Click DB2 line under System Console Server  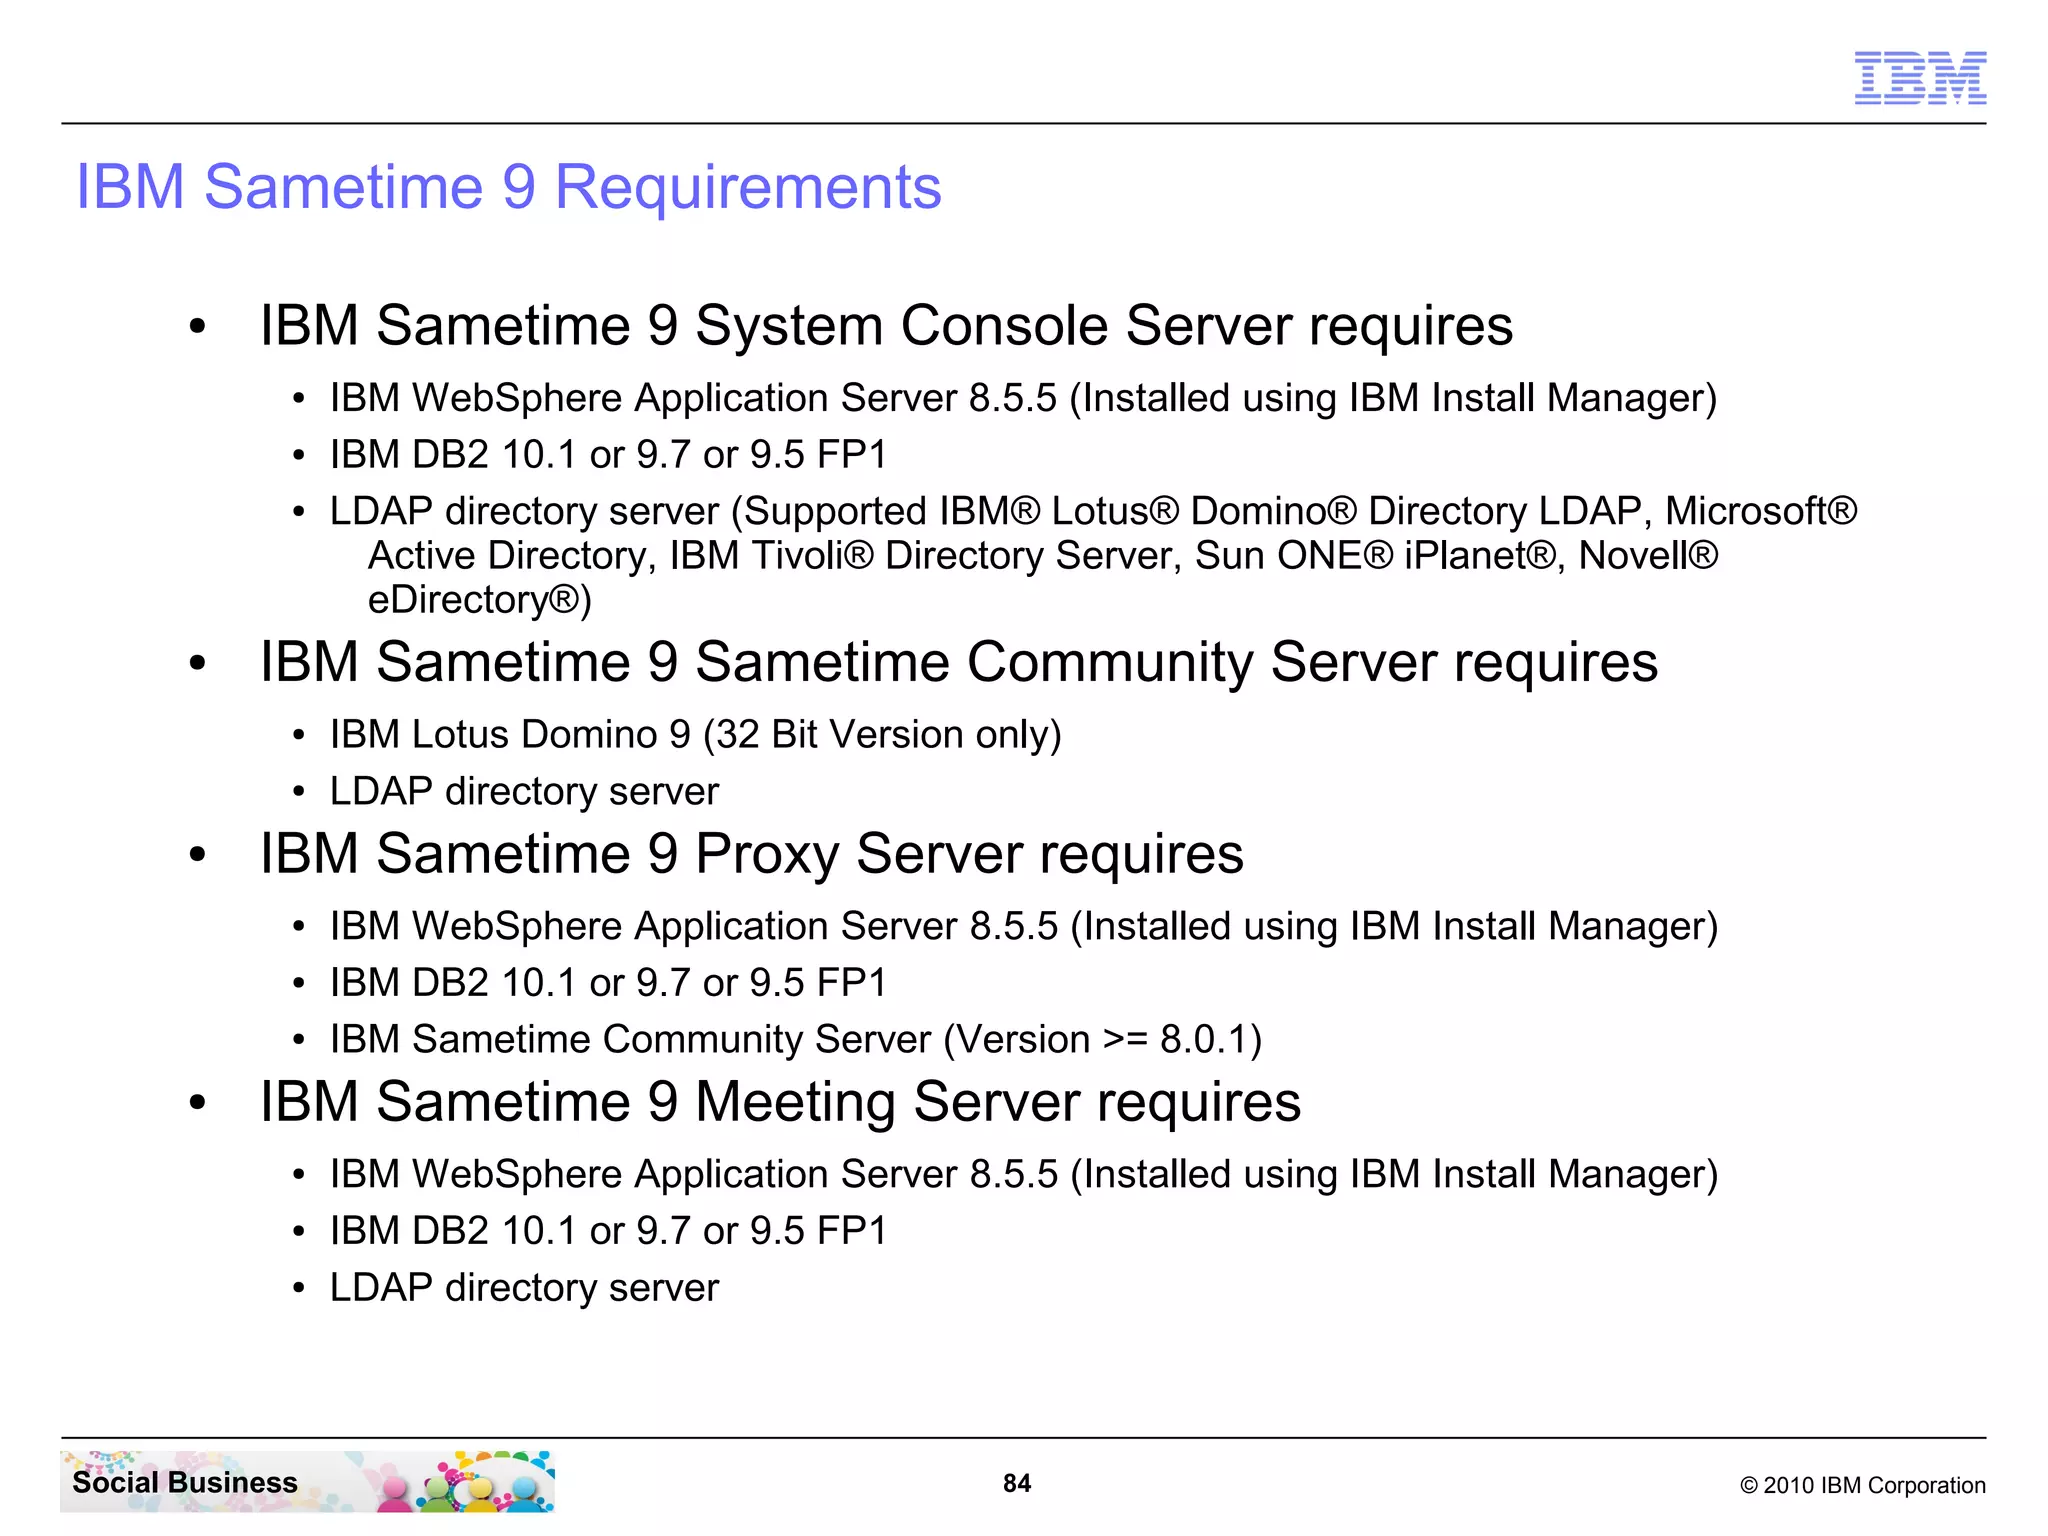[x=608, y=455]
